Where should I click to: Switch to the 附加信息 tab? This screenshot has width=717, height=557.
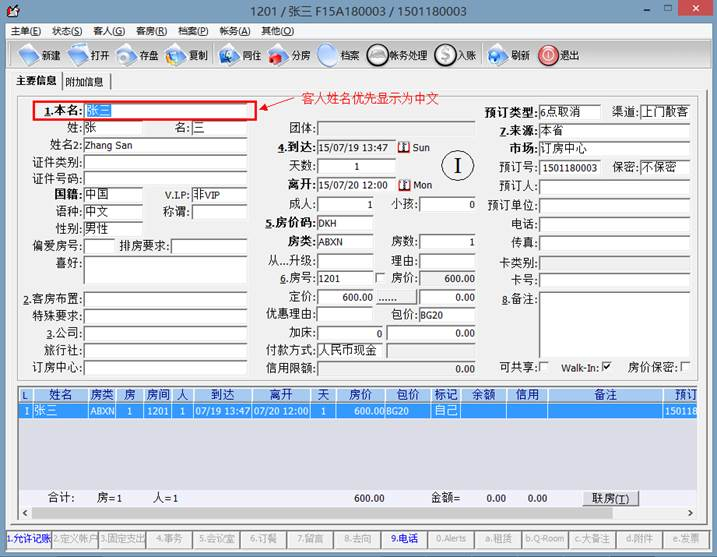[86, 82]
